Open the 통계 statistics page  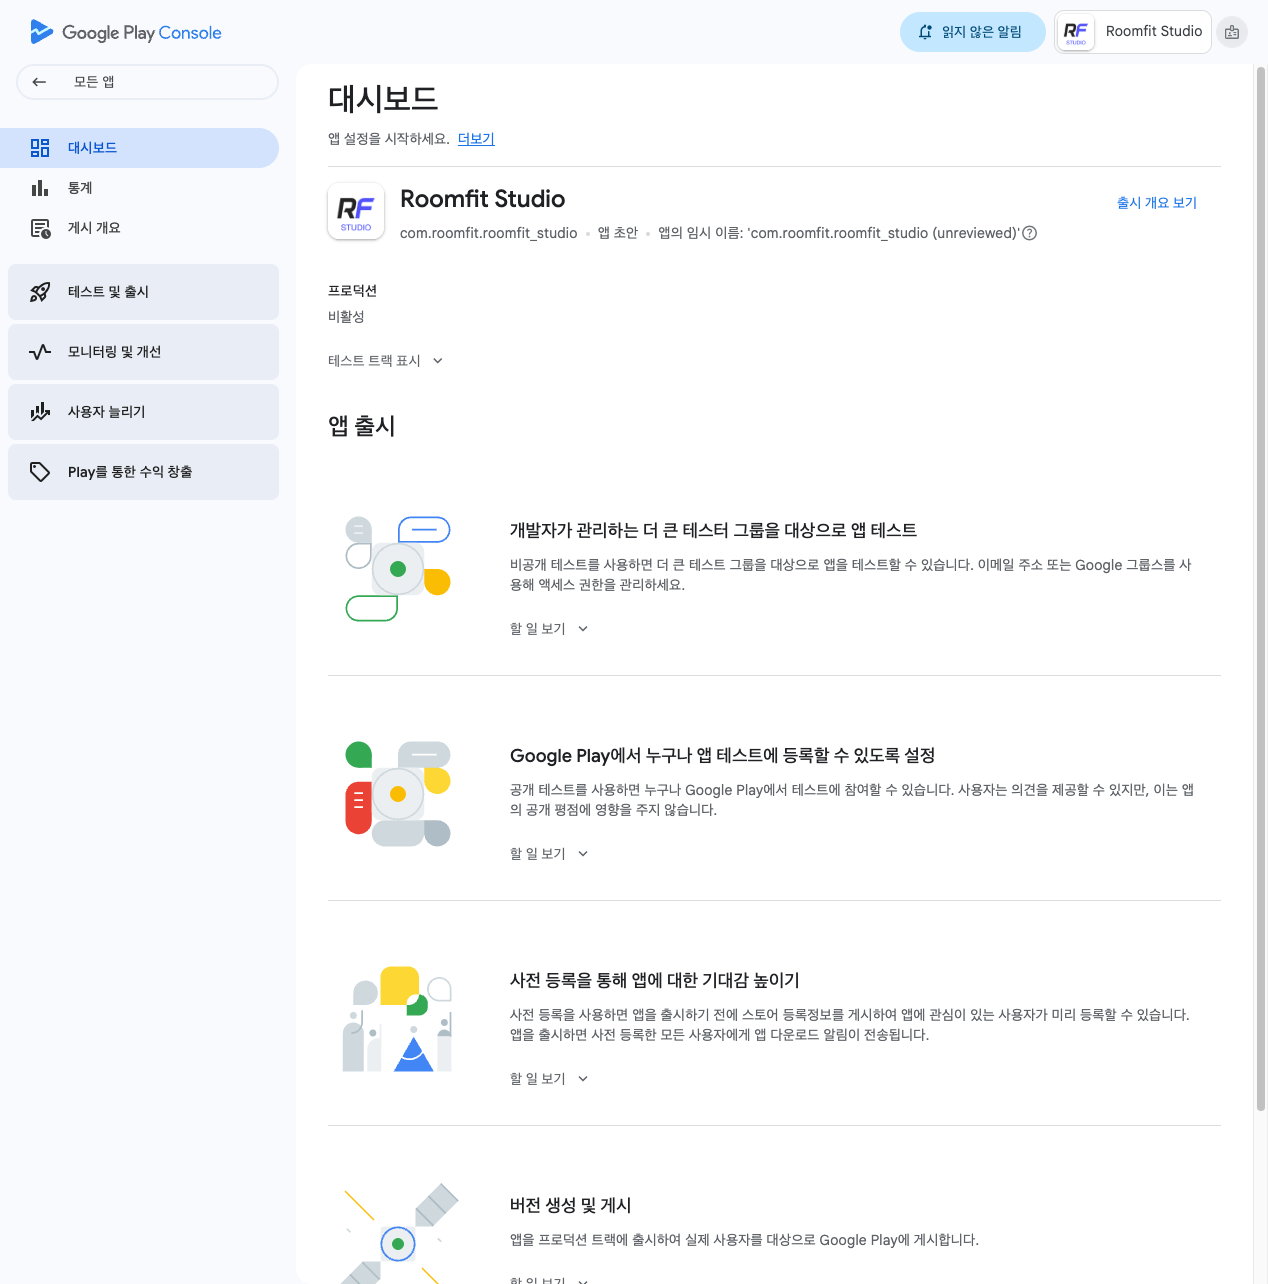(x=80, y=188)
